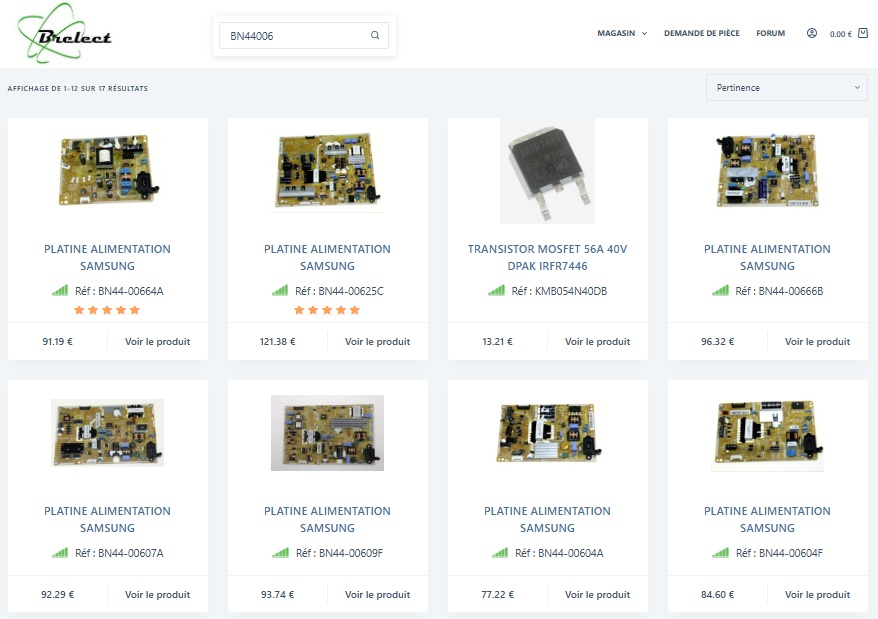Image resolution: width=878 pixels, height=619 pixels.
Task: Open BN44-00666B product image
Action: click(768, 170)
